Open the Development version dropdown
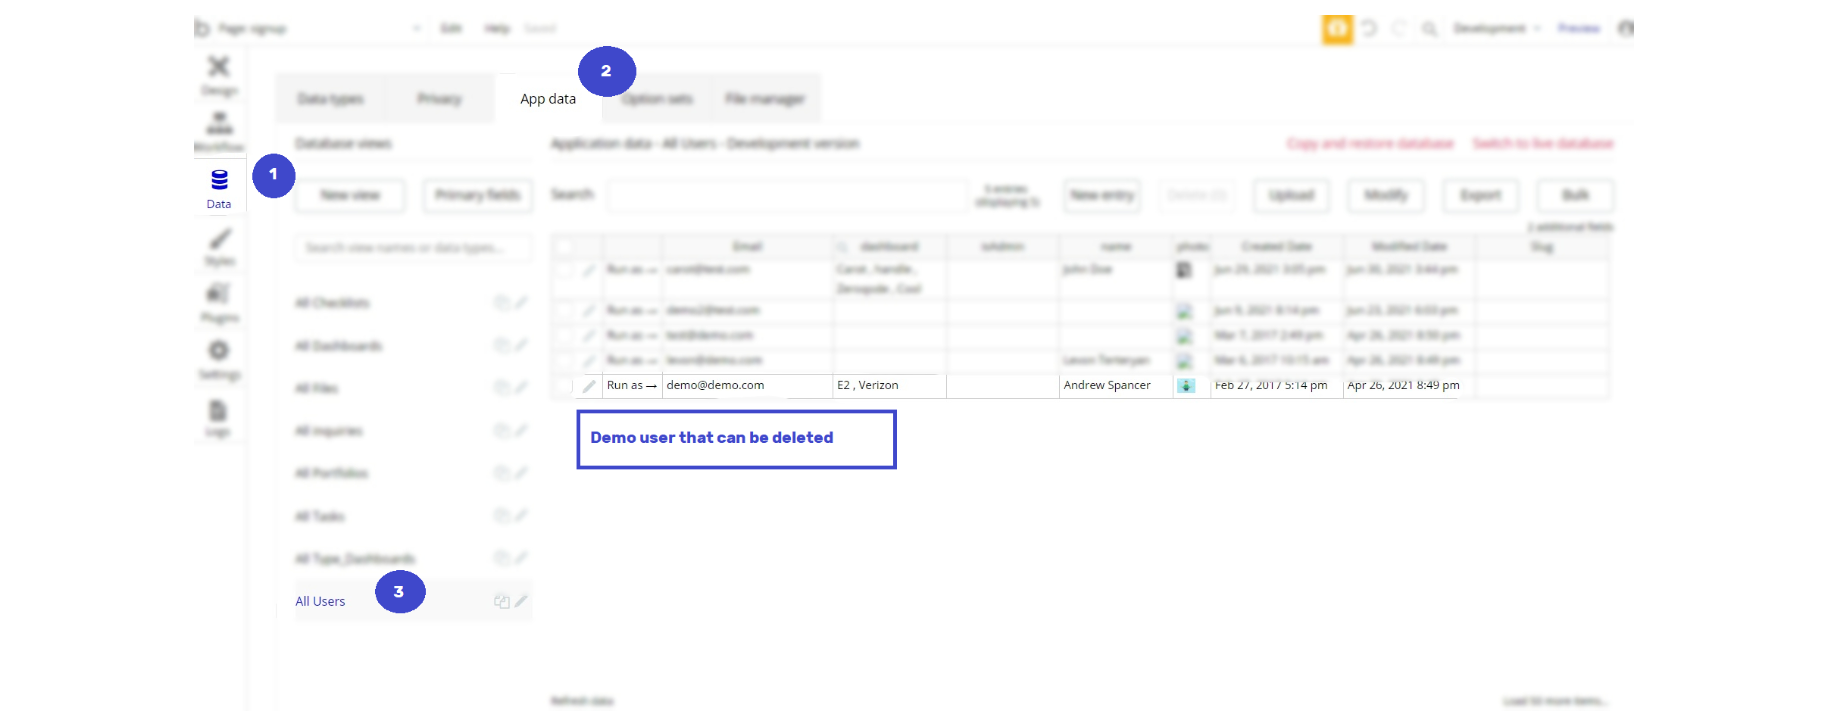The image size is (1830, 720). (x=1497, y=29)
